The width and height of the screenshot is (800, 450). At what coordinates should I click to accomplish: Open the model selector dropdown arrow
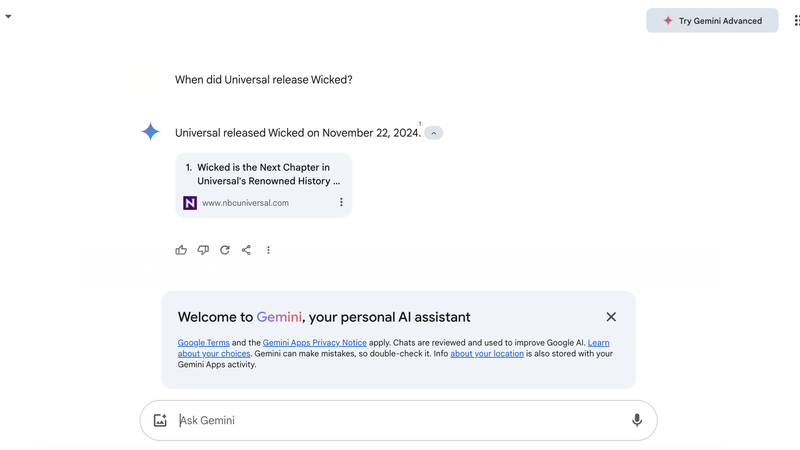[8, 16]
